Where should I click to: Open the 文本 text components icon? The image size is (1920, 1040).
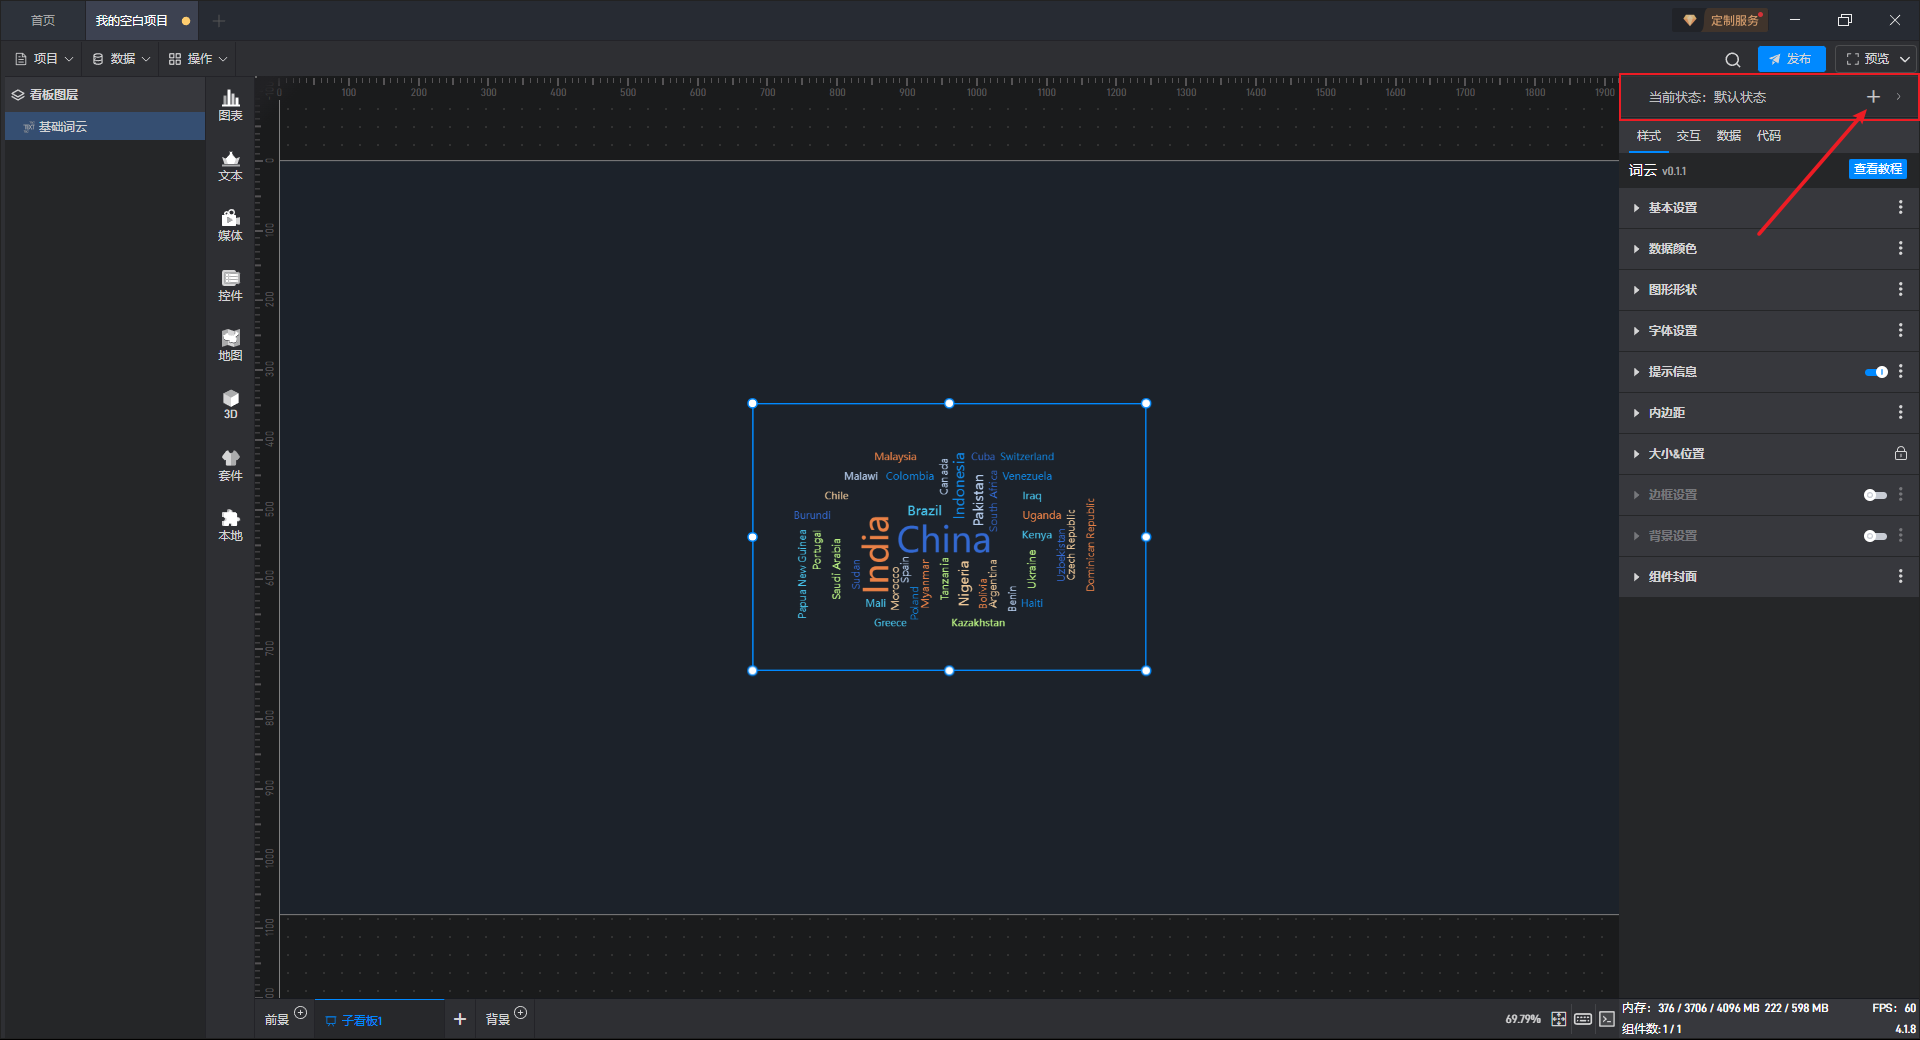tap(230, 165)
